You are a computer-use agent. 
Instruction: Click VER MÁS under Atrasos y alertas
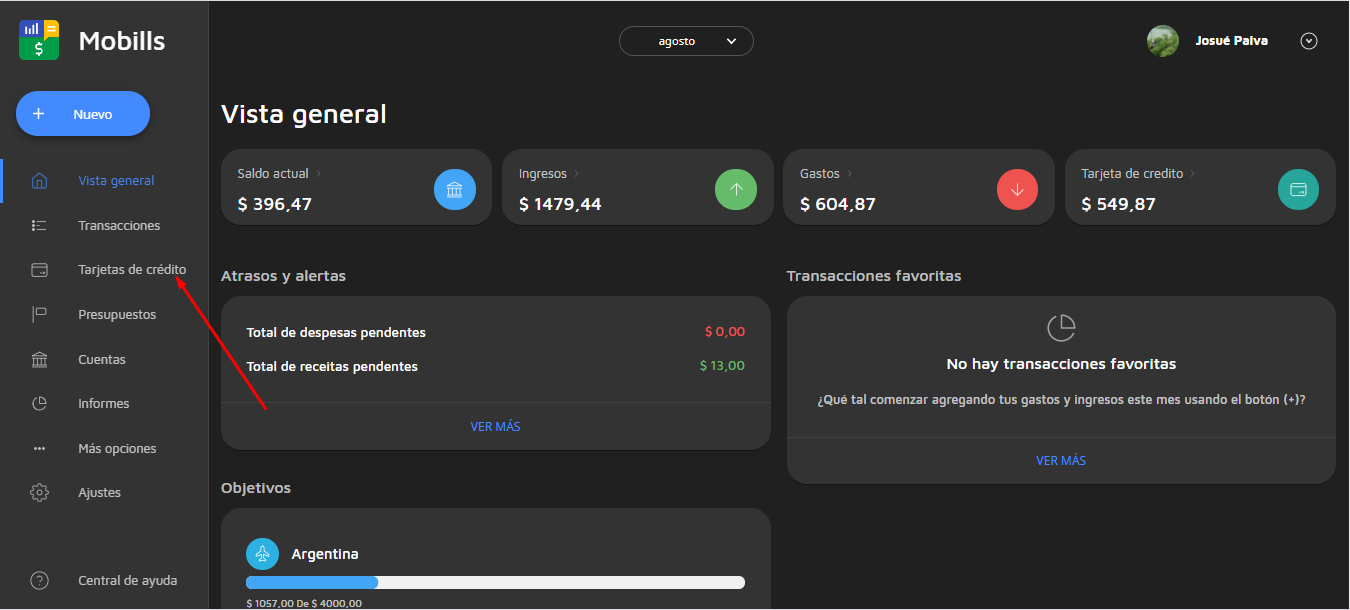[x=495, y=427]
